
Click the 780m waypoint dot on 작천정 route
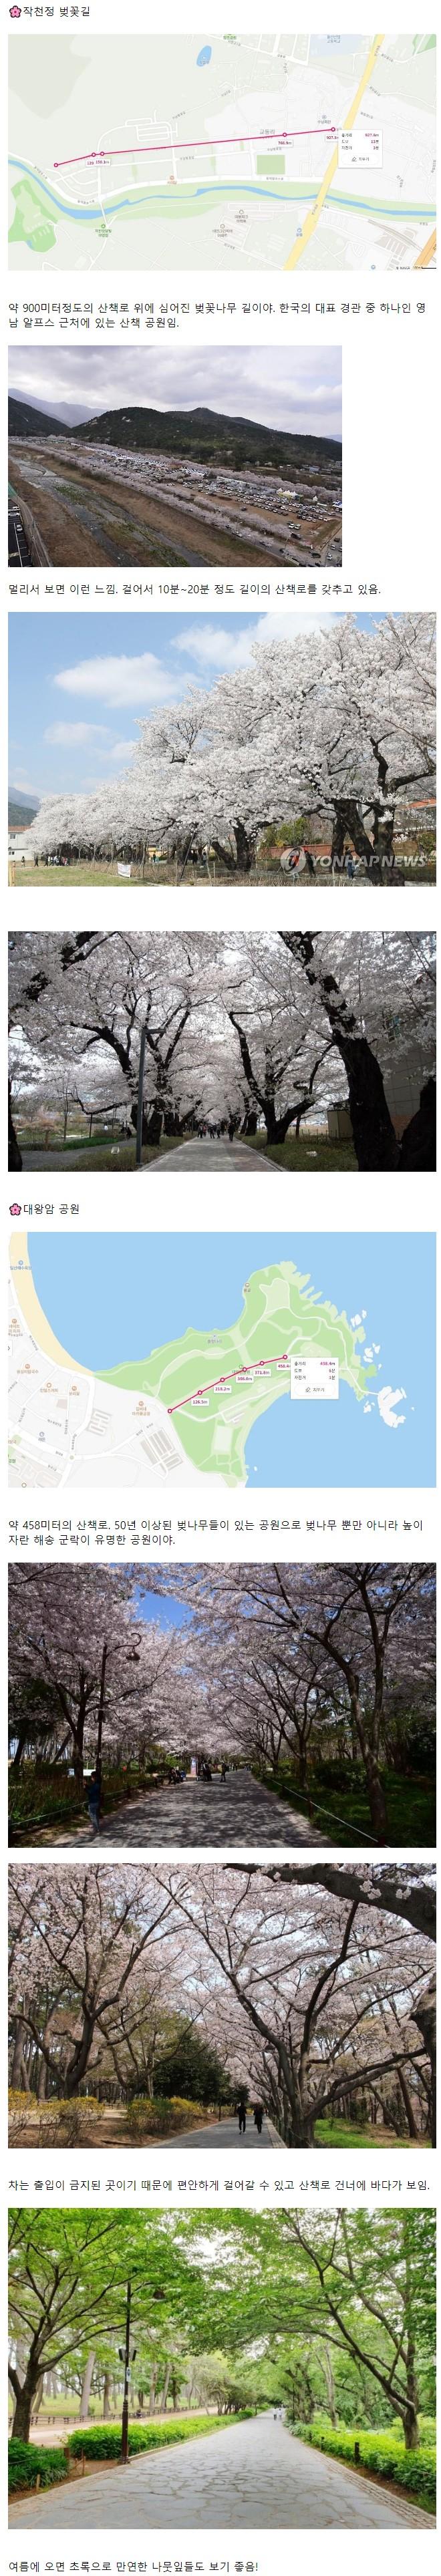pyautogui.click(x=285, y=134)
